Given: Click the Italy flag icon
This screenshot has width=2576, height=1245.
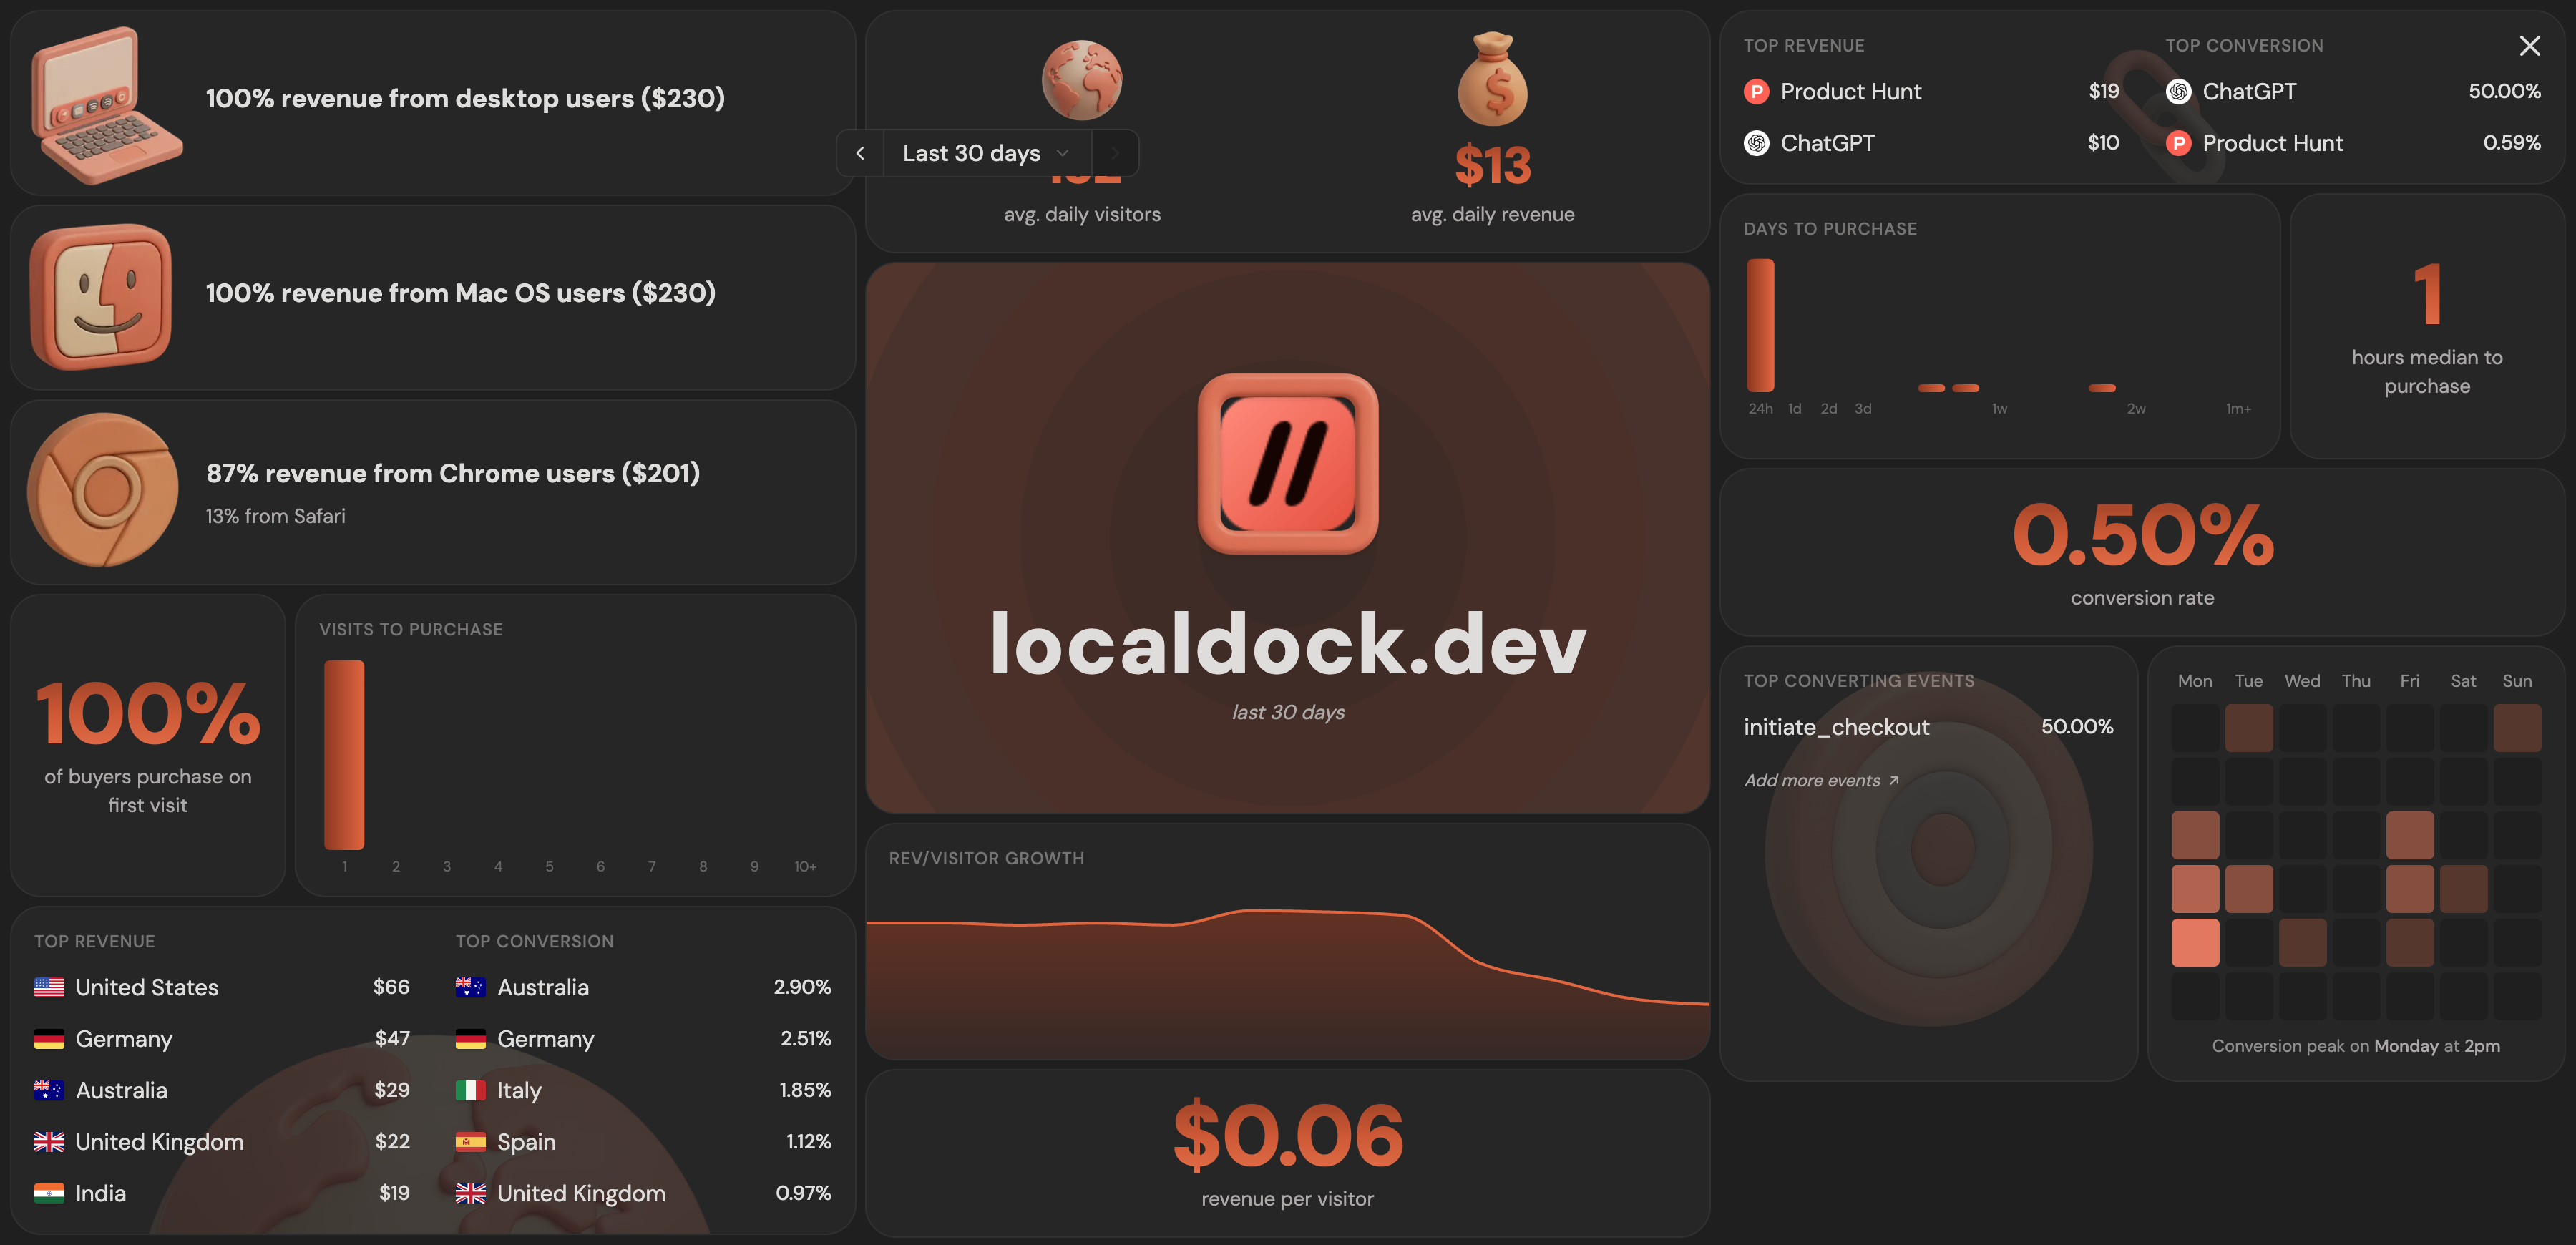Looking at the screenshot, I should 471,1091.
